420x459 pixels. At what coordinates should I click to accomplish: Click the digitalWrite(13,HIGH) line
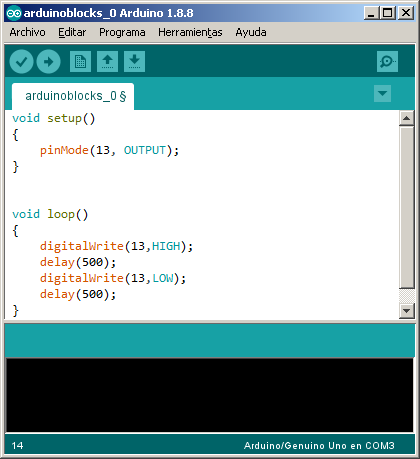click(116, 246)
